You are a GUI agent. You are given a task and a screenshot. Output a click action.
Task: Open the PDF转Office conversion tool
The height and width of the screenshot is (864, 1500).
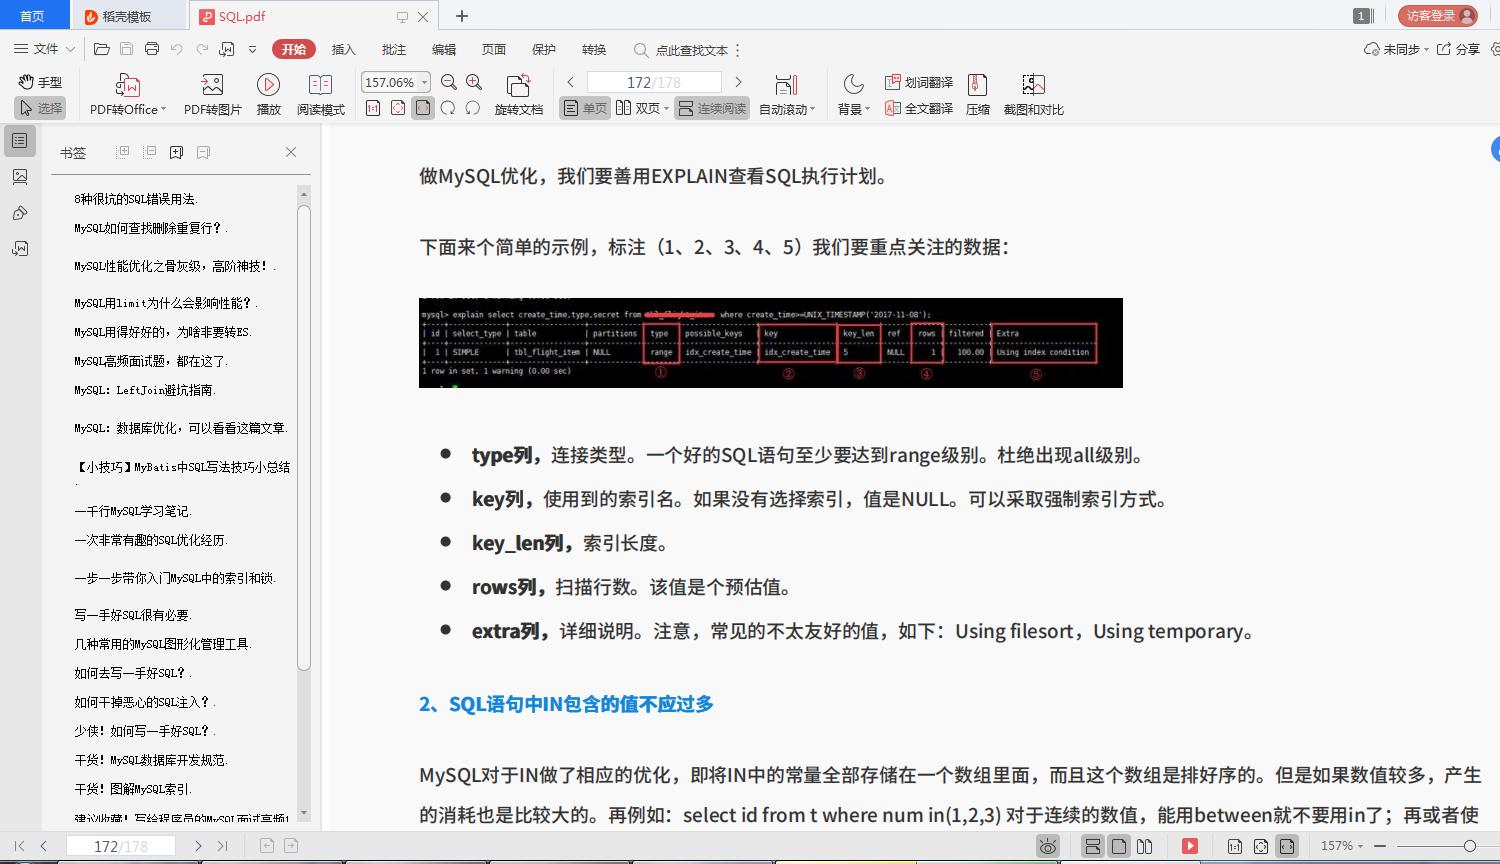[x=126, y=95]
